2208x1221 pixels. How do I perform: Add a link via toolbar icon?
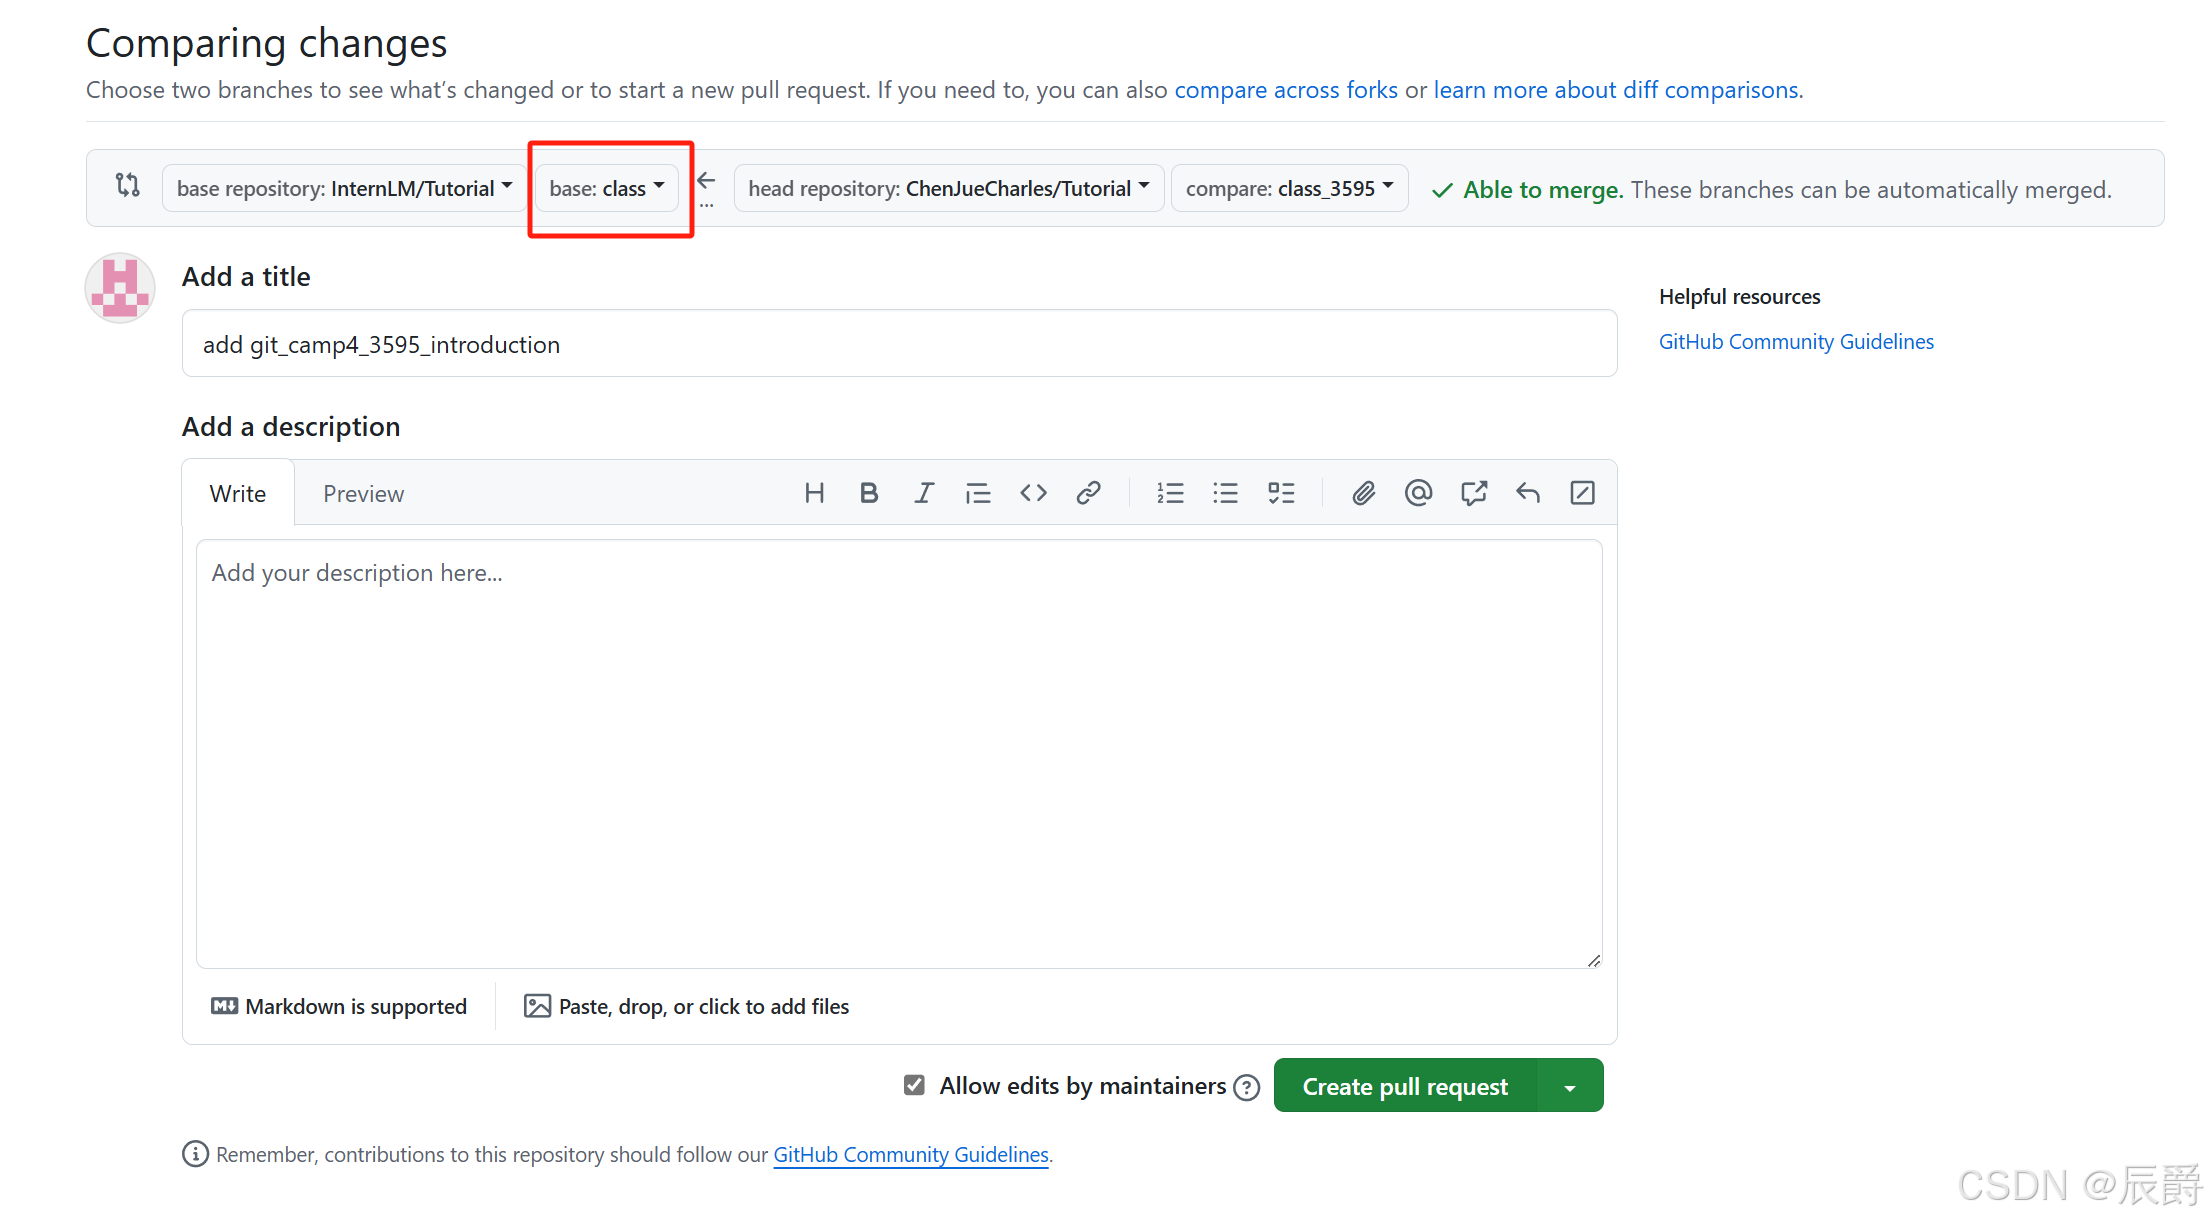1088,493
